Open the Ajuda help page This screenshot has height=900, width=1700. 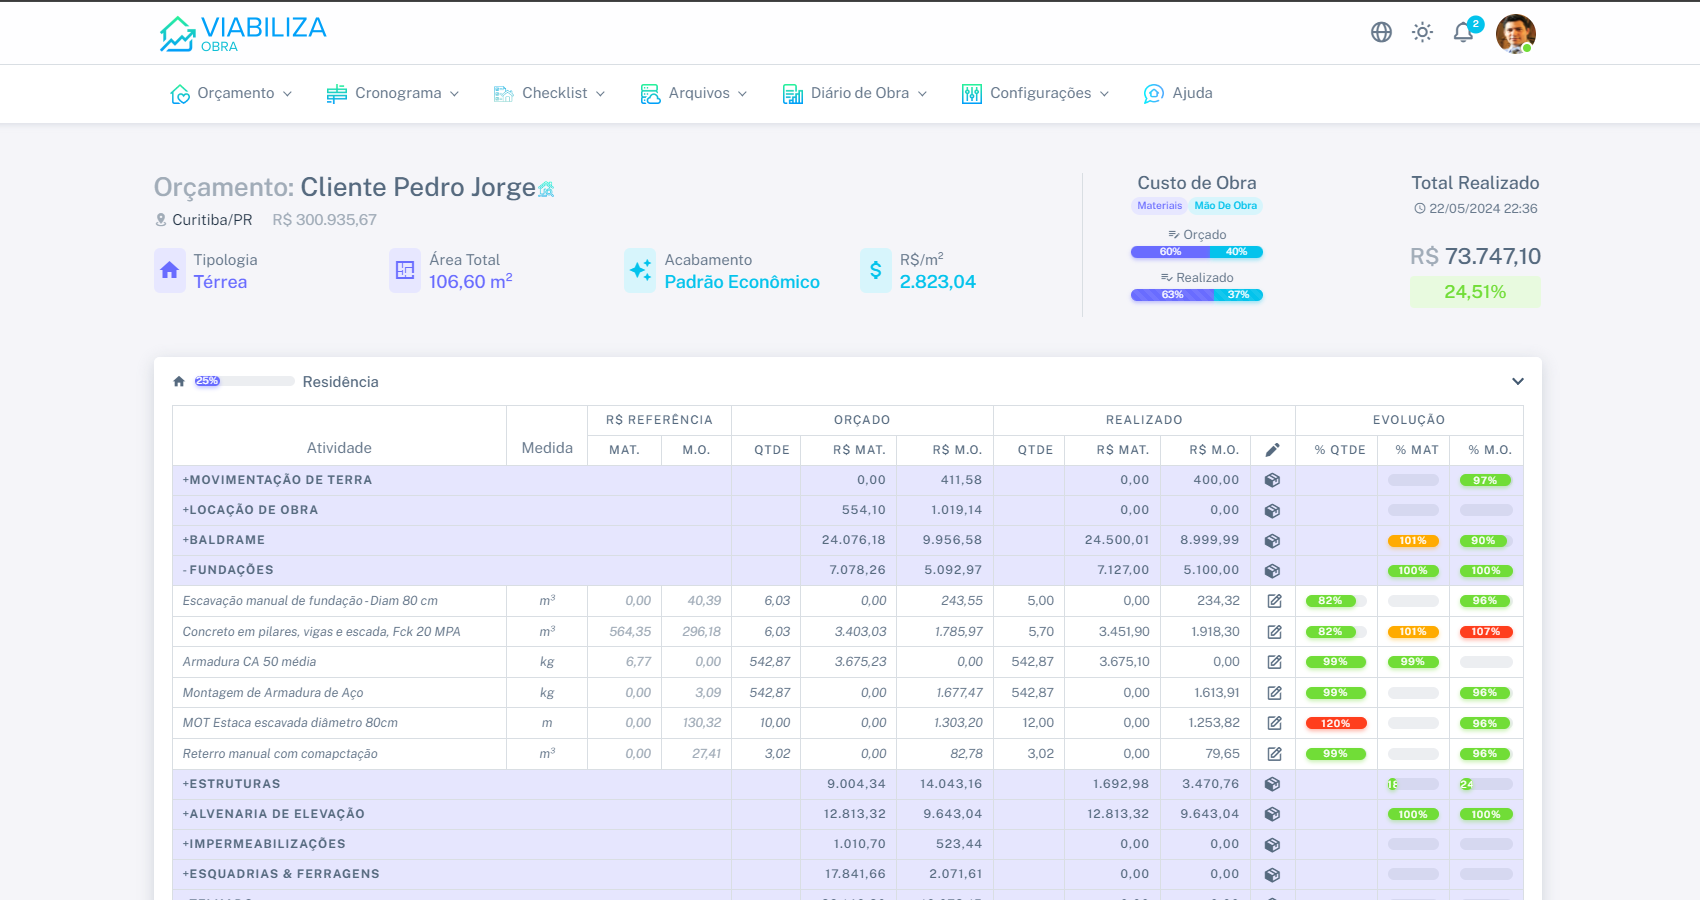click(1178, 93)
